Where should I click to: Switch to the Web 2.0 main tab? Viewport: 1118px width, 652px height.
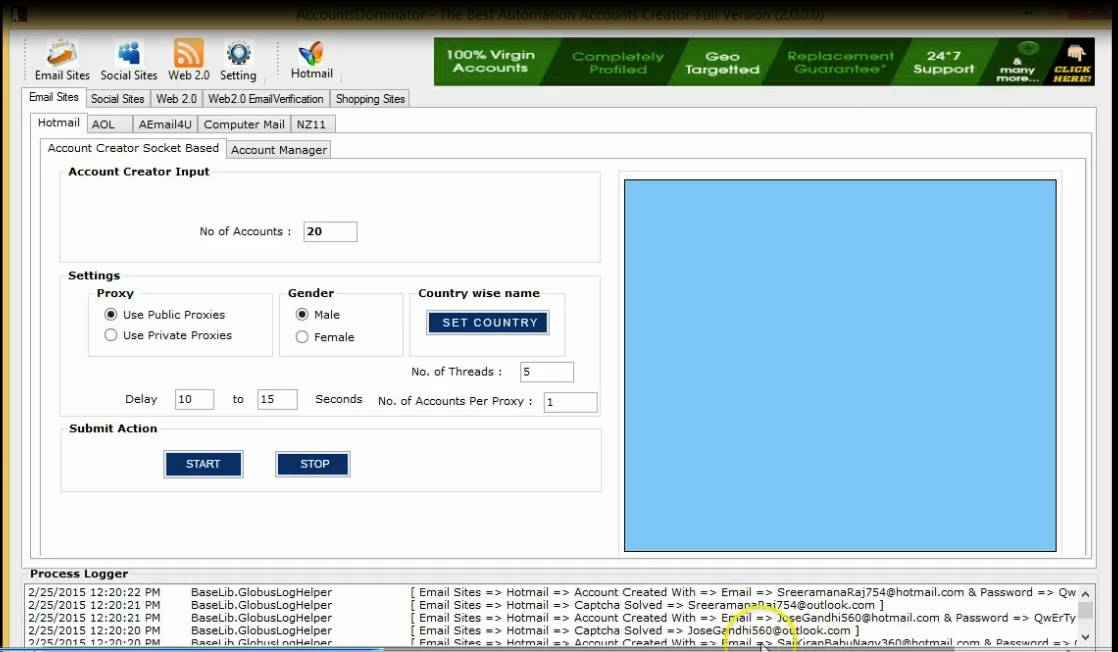click(x=176, y=99)
